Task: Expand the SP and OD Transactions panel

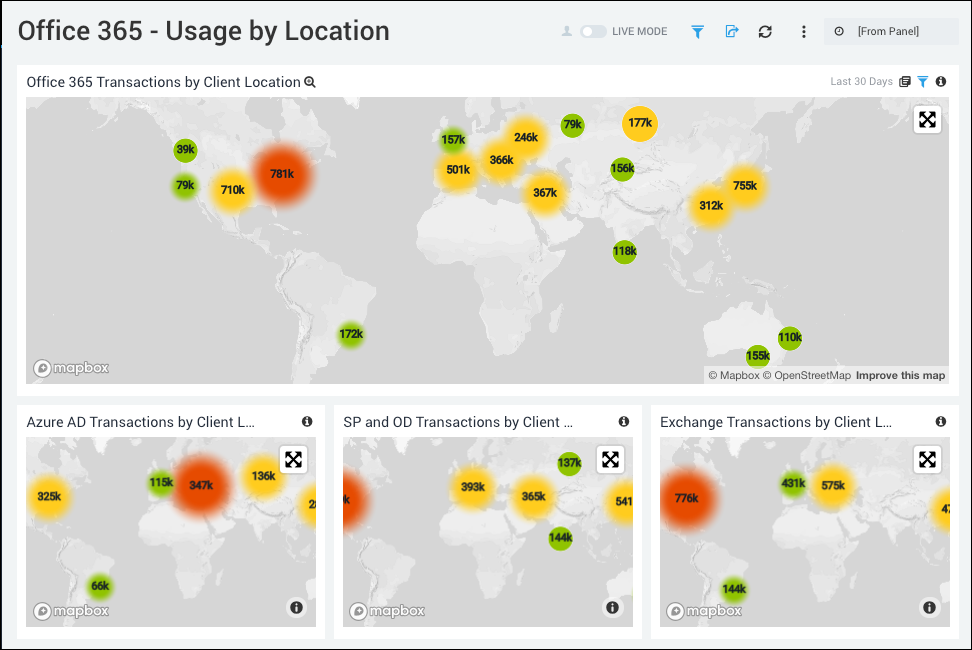Action: point(611,459)
